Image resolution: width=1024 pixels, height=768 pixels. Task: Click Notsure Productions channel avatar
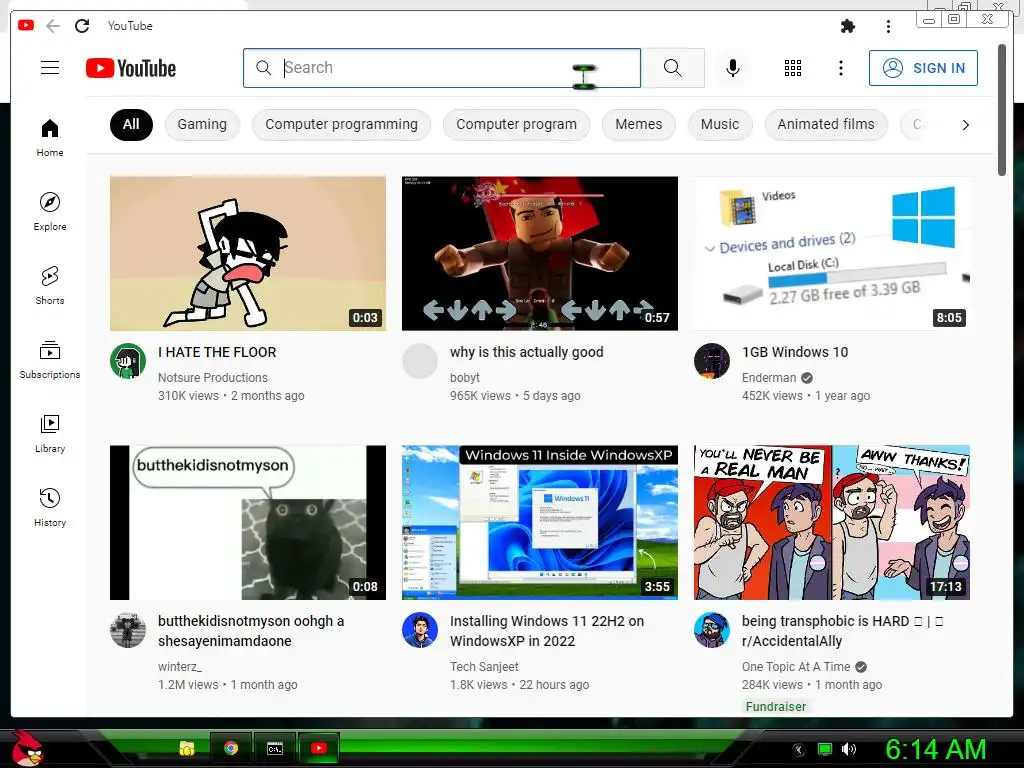pos(128,361)
